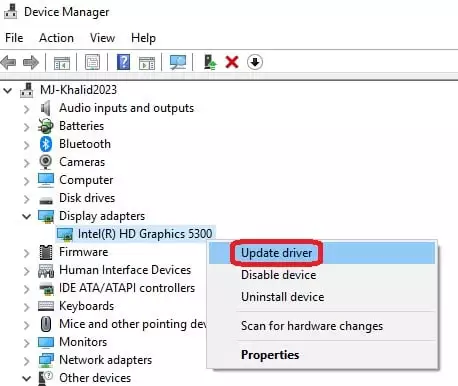Click the MJ-Khalid2023 computer icon
The width and height of the screenshot is (458, 386).
click(x=27, y=90)
